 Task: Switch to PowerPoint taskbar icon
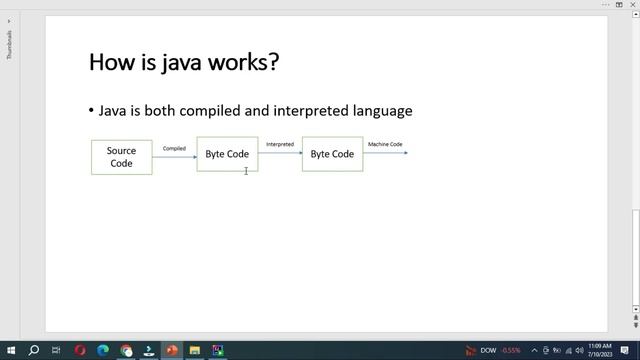pyautogui.click(x=172, y=350)
